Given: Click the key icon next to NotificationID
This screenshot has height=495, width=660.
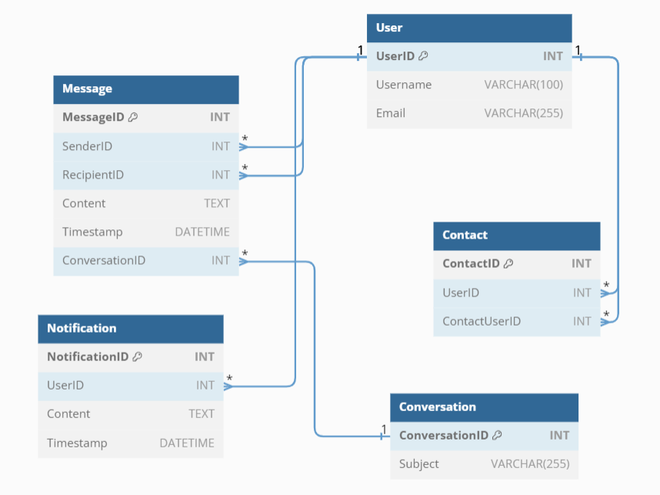Looking at the screenshot, I should pyautogui.click(x=138, y=357).
